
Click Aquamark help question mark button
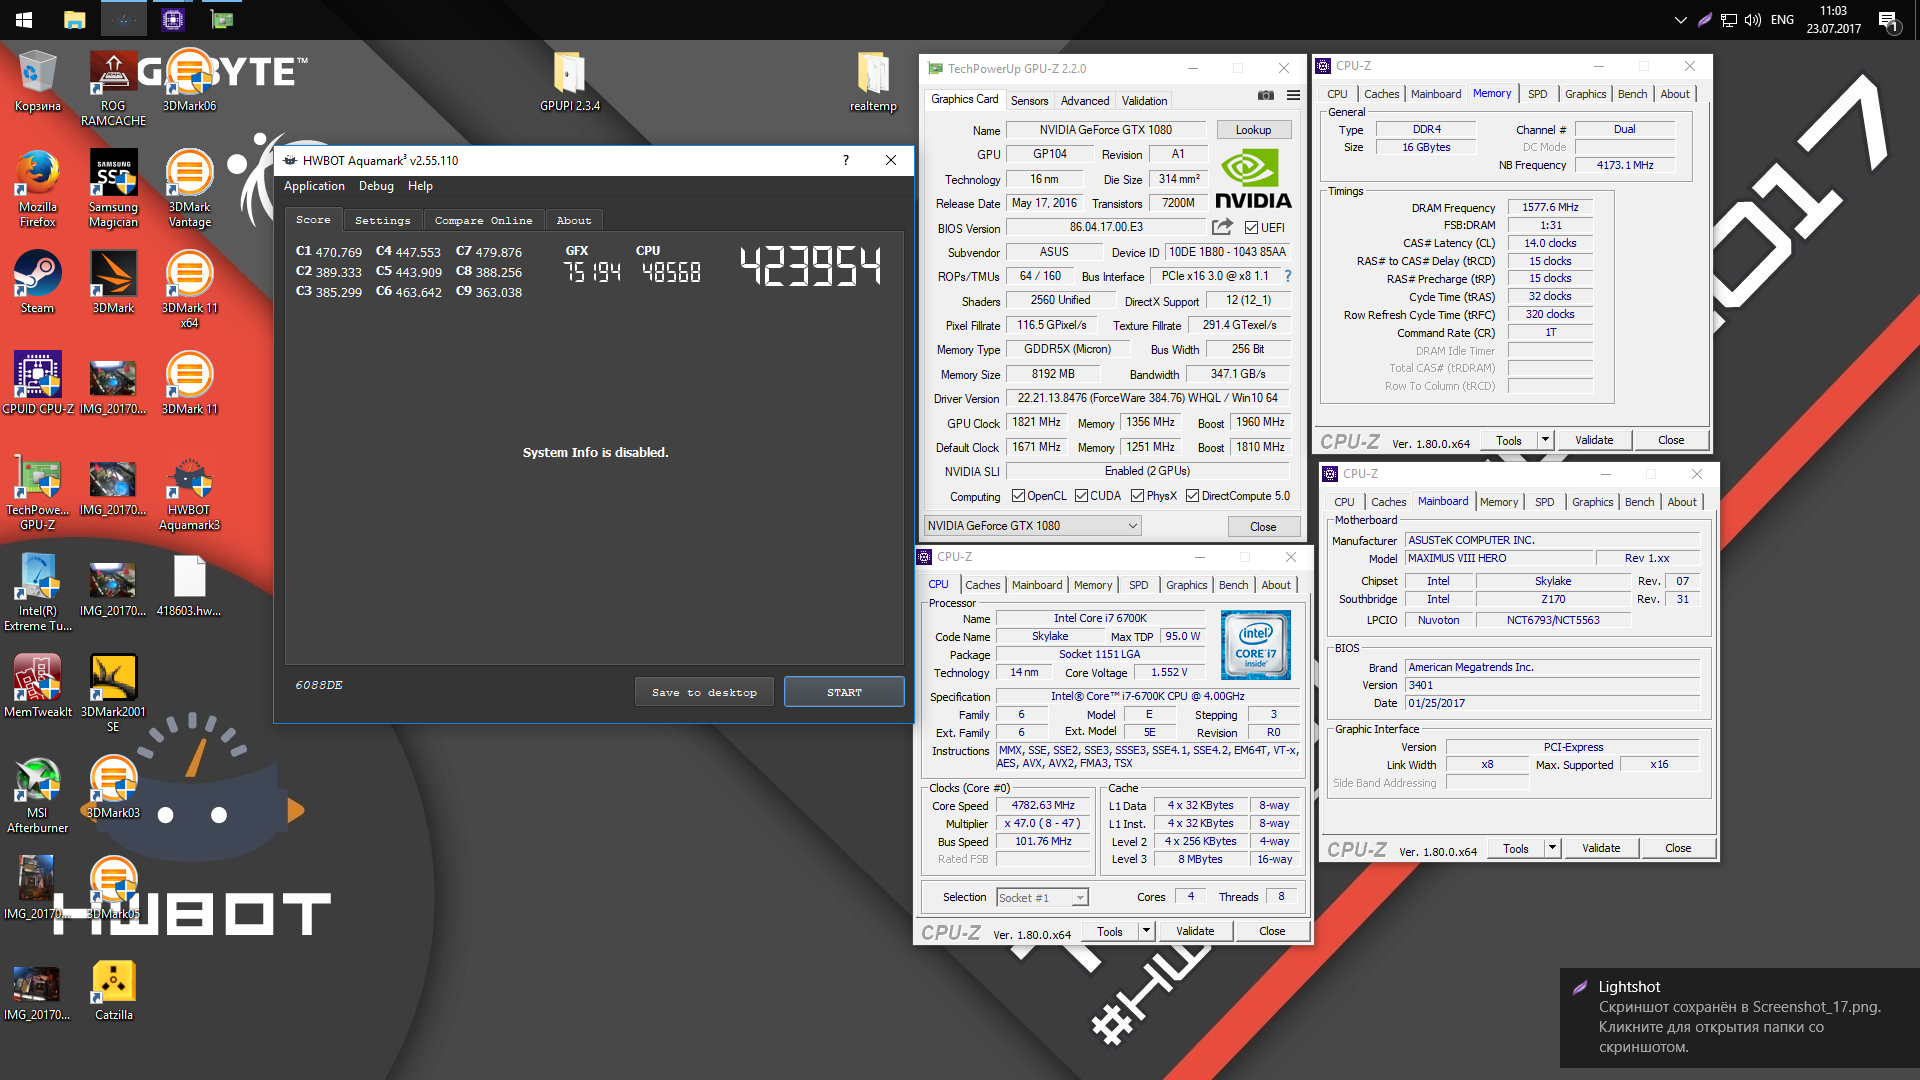point(846,160)
